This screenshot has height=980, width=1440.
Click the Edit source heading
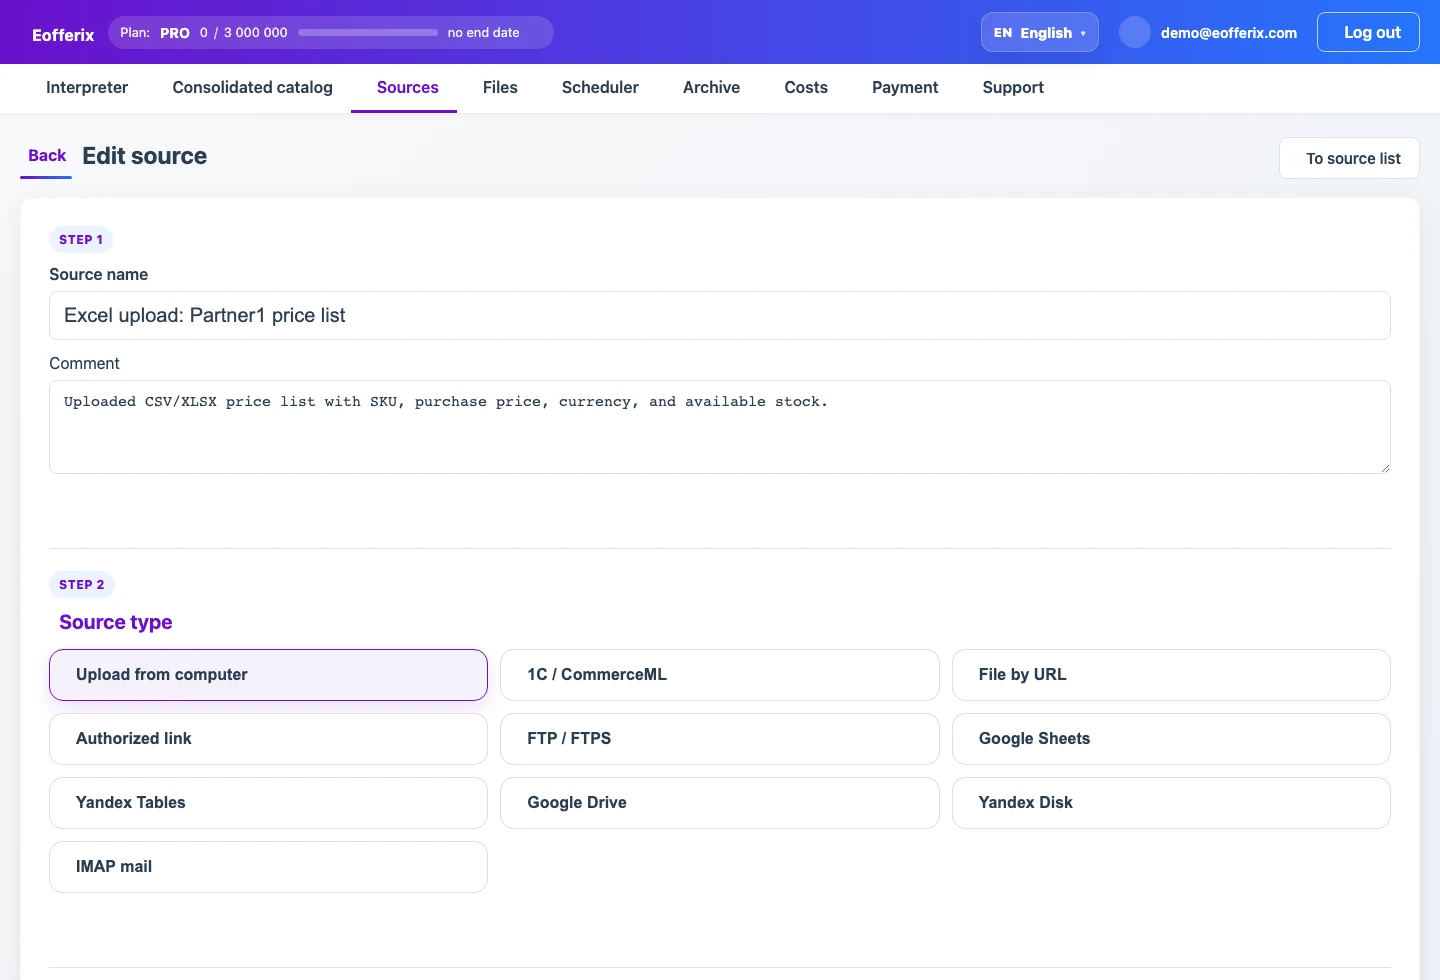pos(145,156)
